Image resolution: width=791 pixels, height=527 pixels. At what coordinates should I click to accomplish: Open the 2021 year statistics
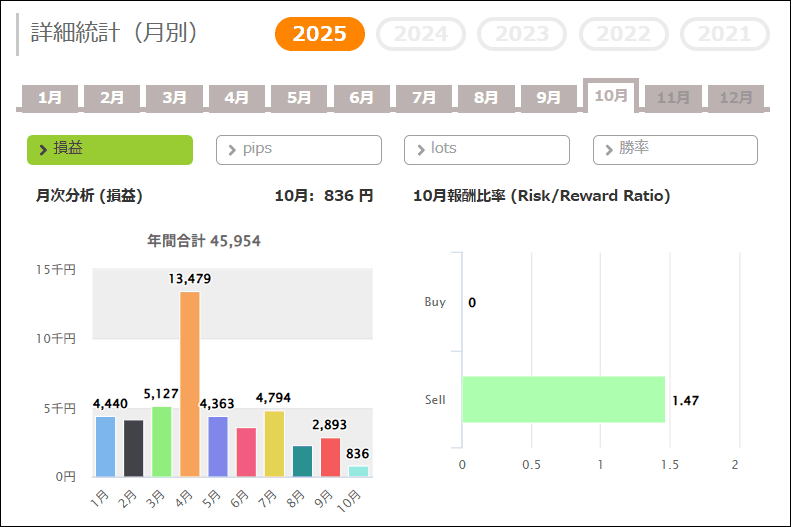click(x=725, y=34)
